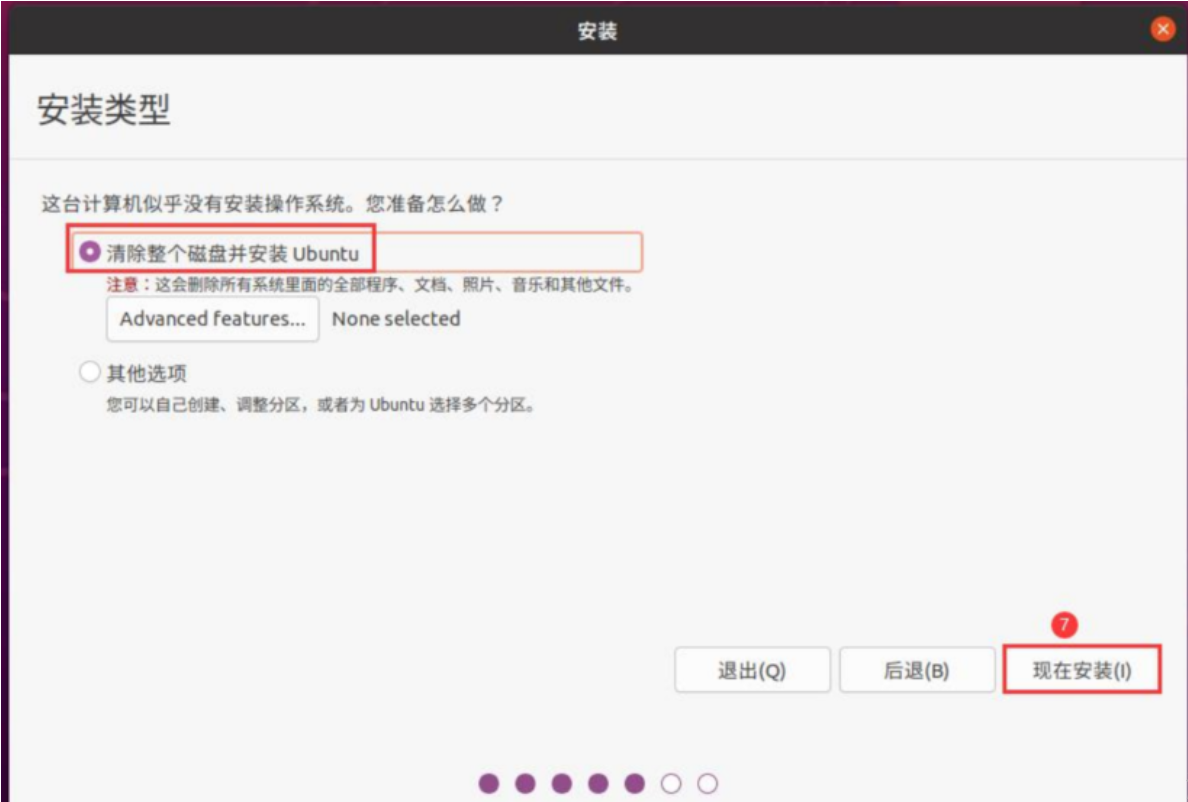Click the 安装类型 page heading

click(x=104, y=110)
